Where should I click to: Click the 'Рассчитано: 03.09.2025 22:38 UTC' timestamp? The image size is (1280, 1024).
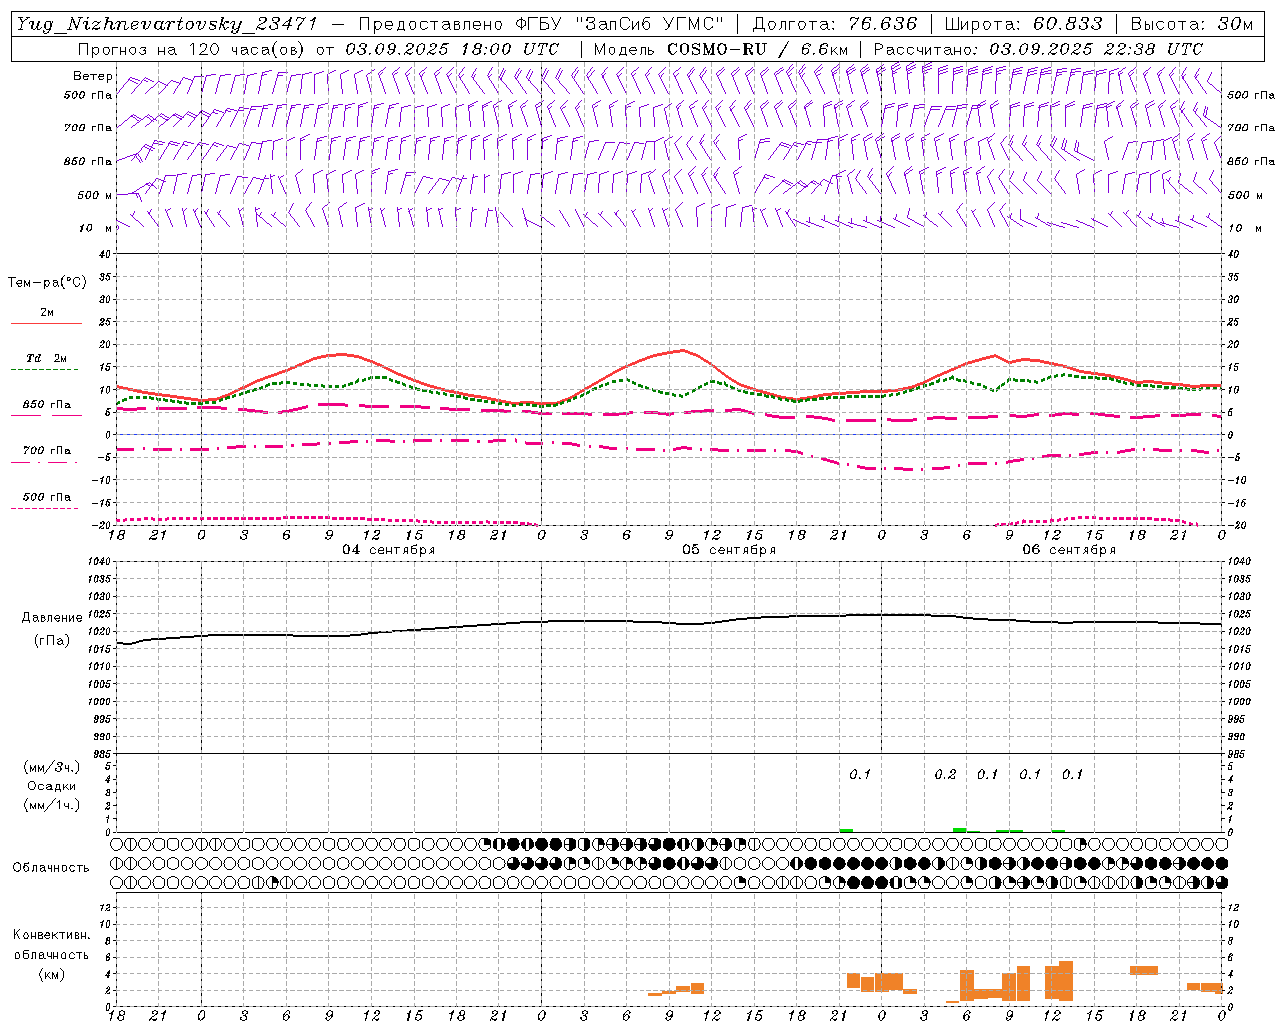click(1038, 49)
